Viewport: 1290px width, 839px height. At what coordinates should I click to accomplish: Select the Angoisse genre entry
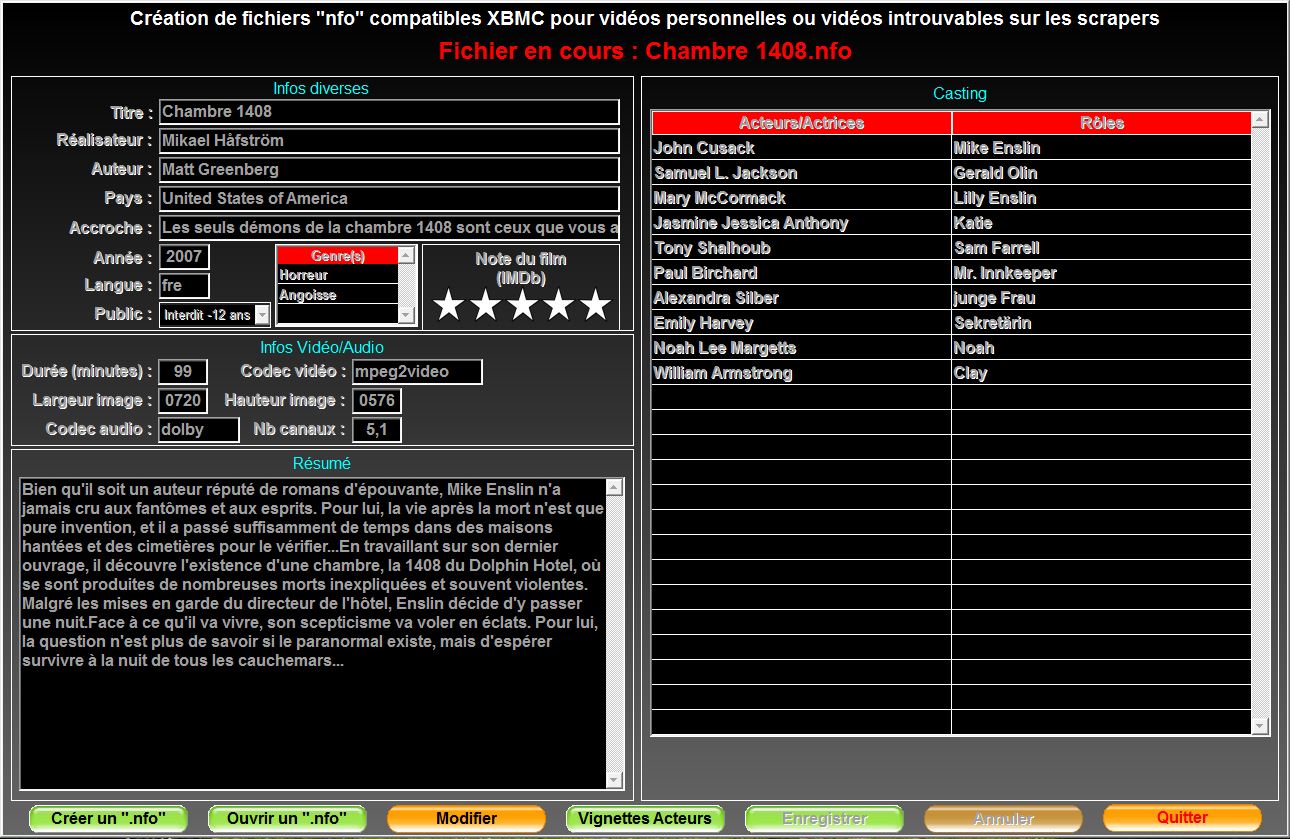coord(337,295)
